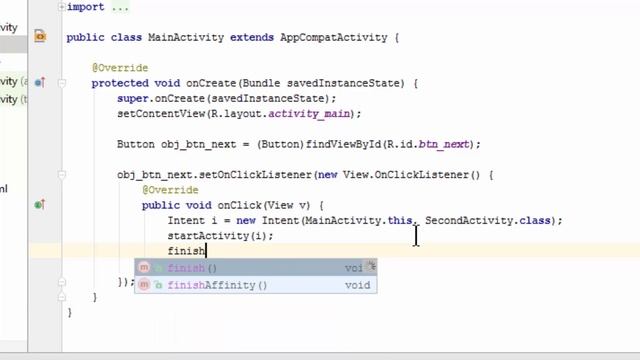The height and width of the screenshot is (360, 640).
Task: Click "super" keyword in super.onCreate line
Action: (x=133, y=99)
